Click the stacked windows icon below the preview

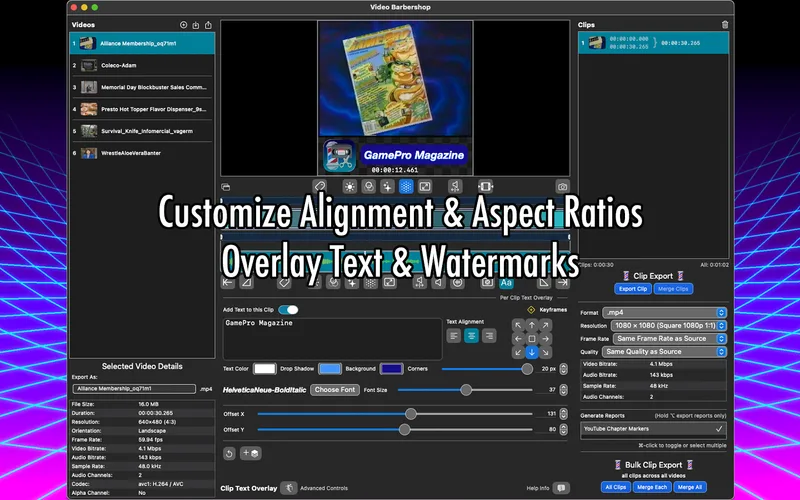pyautogui.click(x=226, y=187)
